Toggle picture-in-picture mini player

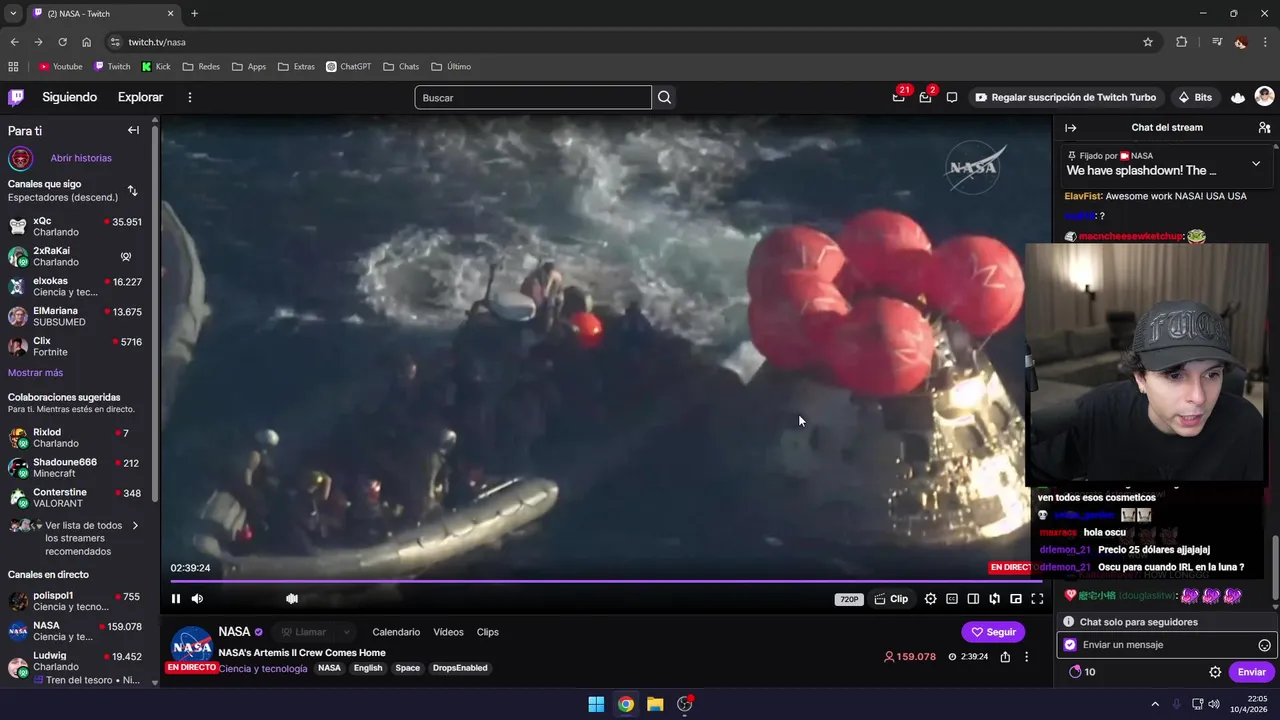point(1016,599)
